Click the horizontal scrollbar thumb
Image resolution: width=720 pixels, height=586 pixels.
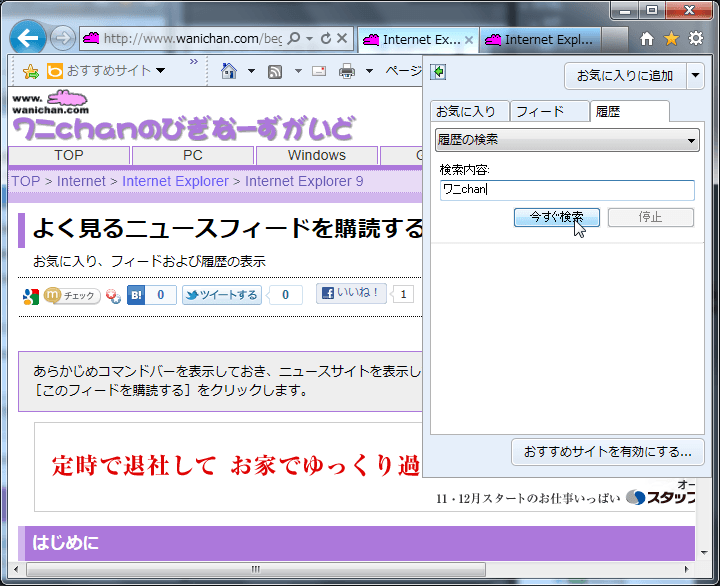pyautogui.click(x=256, y=569)
